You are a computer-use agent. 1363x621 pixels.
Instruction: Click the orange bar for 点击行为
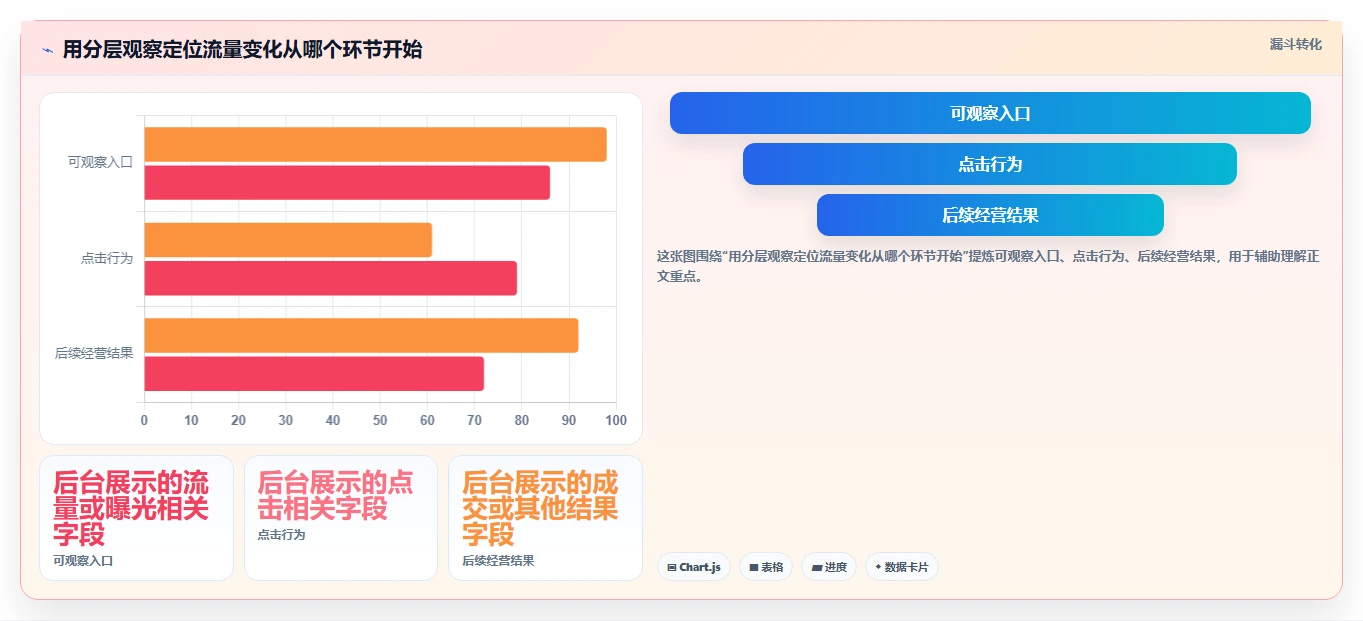click(288, 240)
